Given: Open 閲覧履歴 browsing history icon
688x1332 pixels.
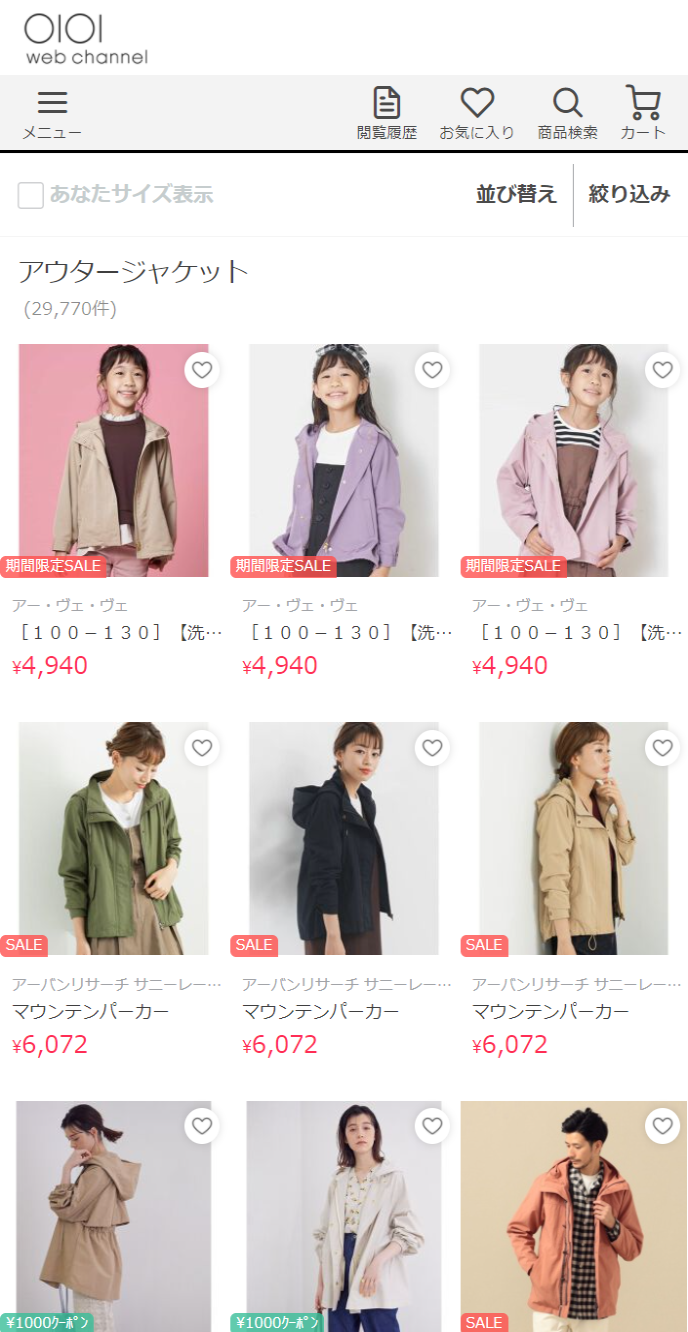Looking at the screenshot, I should pyautogui.click(x=387, y=114).
